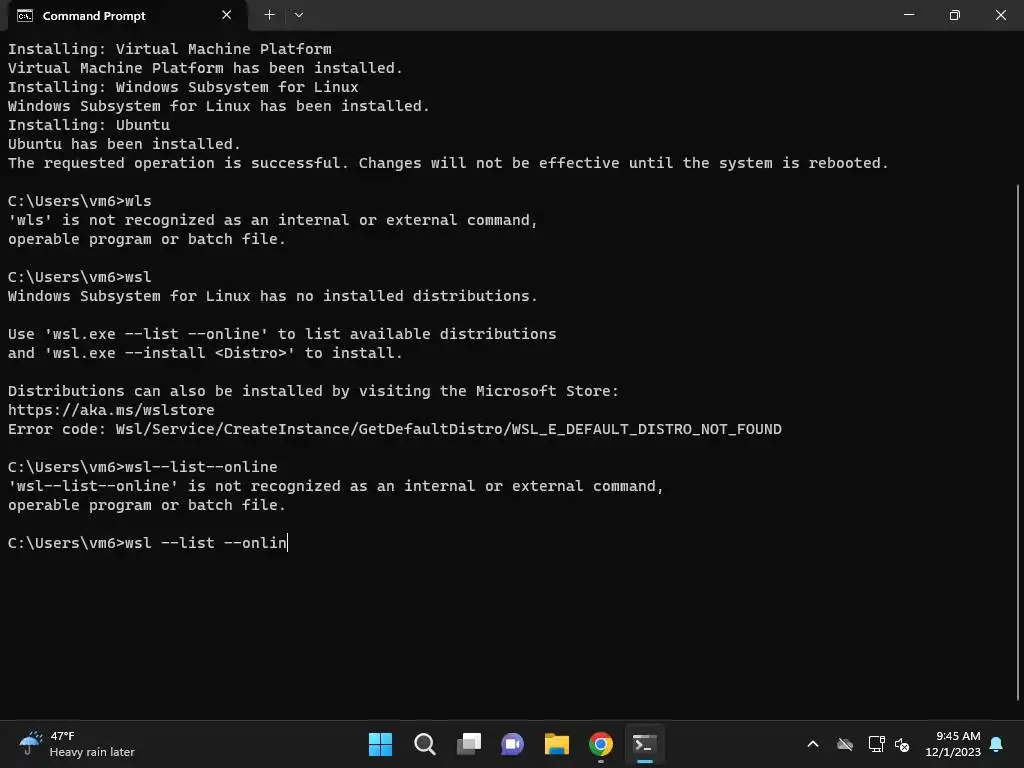Close the Command Prompt tab
Viewport: 1024px width, 768px height.
227,15
